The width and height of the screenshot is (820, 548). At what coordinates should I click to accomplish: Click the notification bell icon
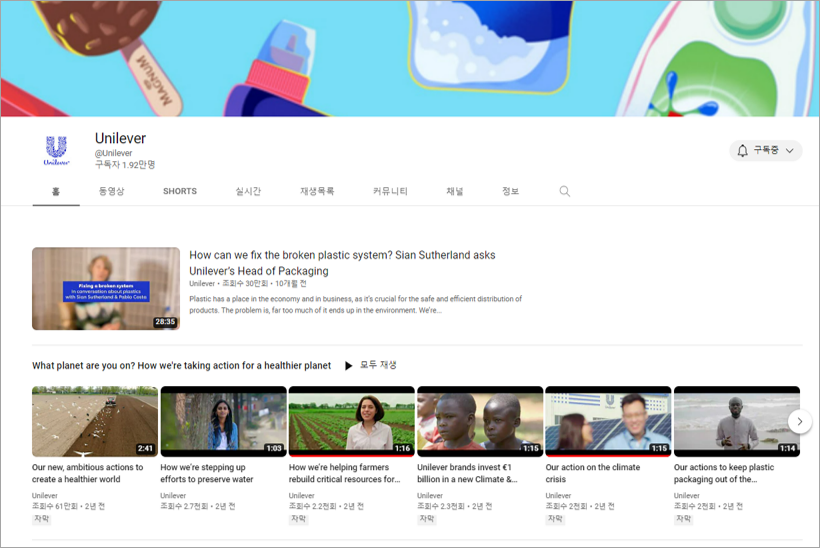click(x=742, y=151)
